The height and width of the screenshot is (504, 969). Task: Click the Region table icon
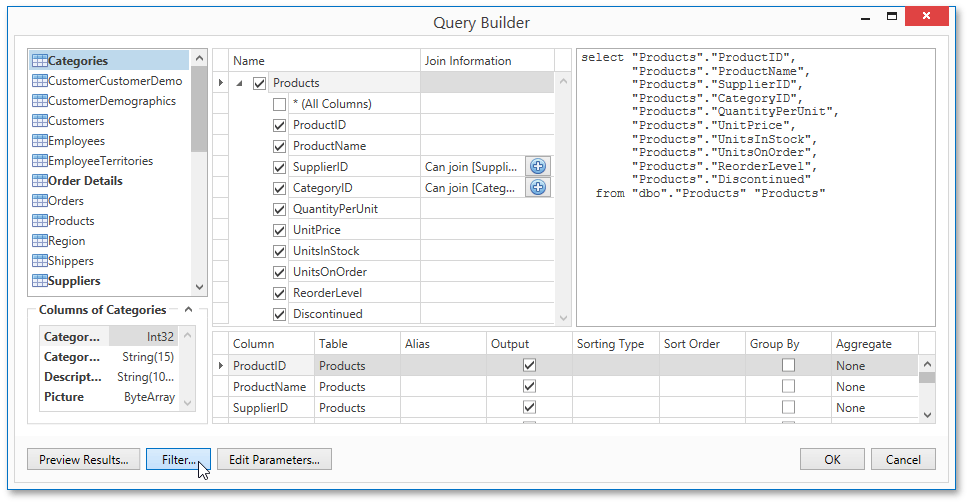(x=40, y=241)
